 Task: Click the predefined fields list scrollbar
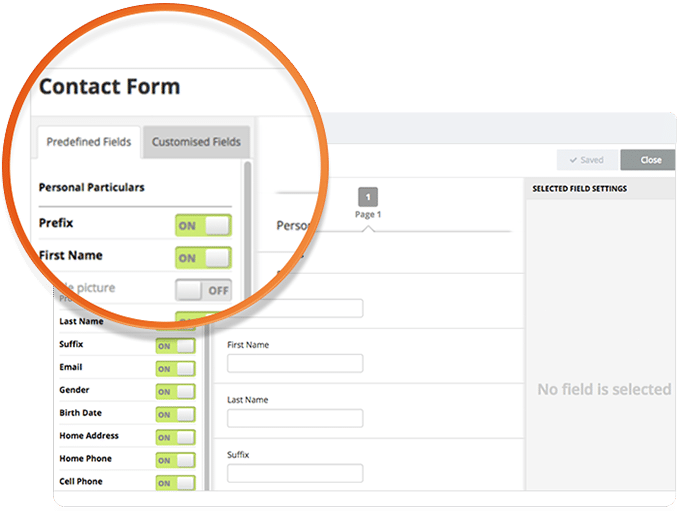coord(248,230)
